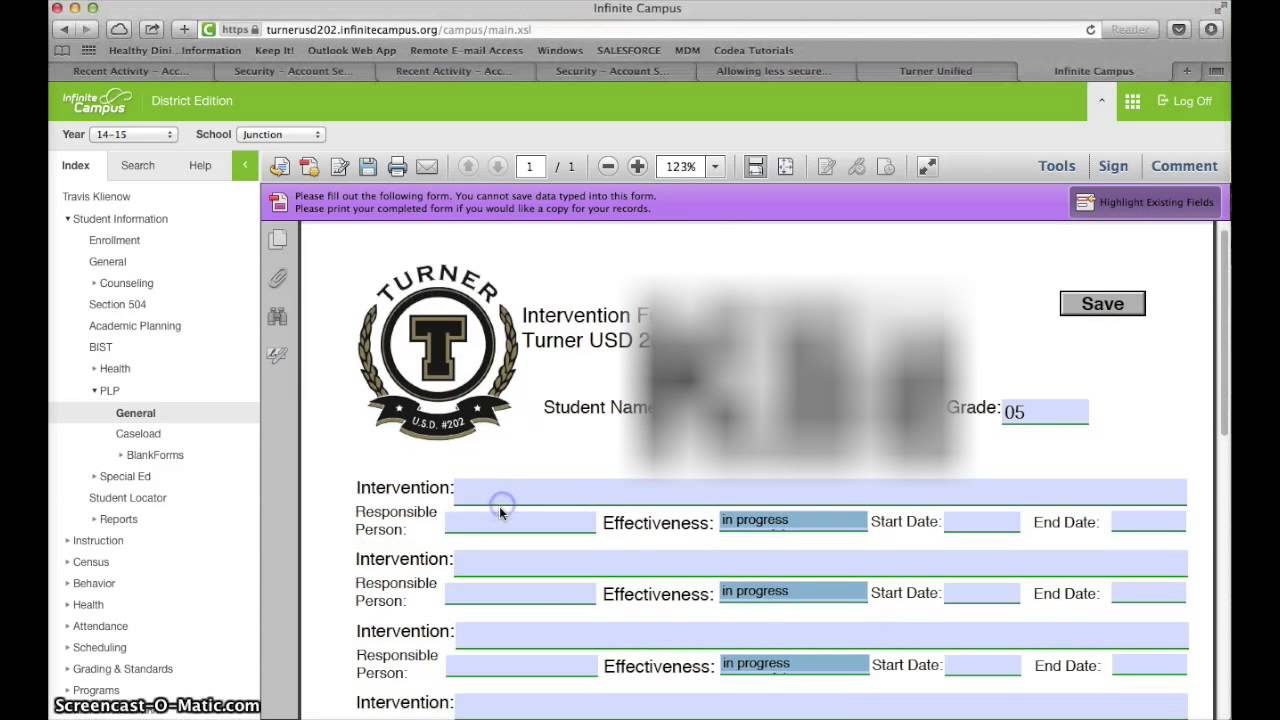Click the floppy disk save icon
The image size is (1280, 720).
368,166
